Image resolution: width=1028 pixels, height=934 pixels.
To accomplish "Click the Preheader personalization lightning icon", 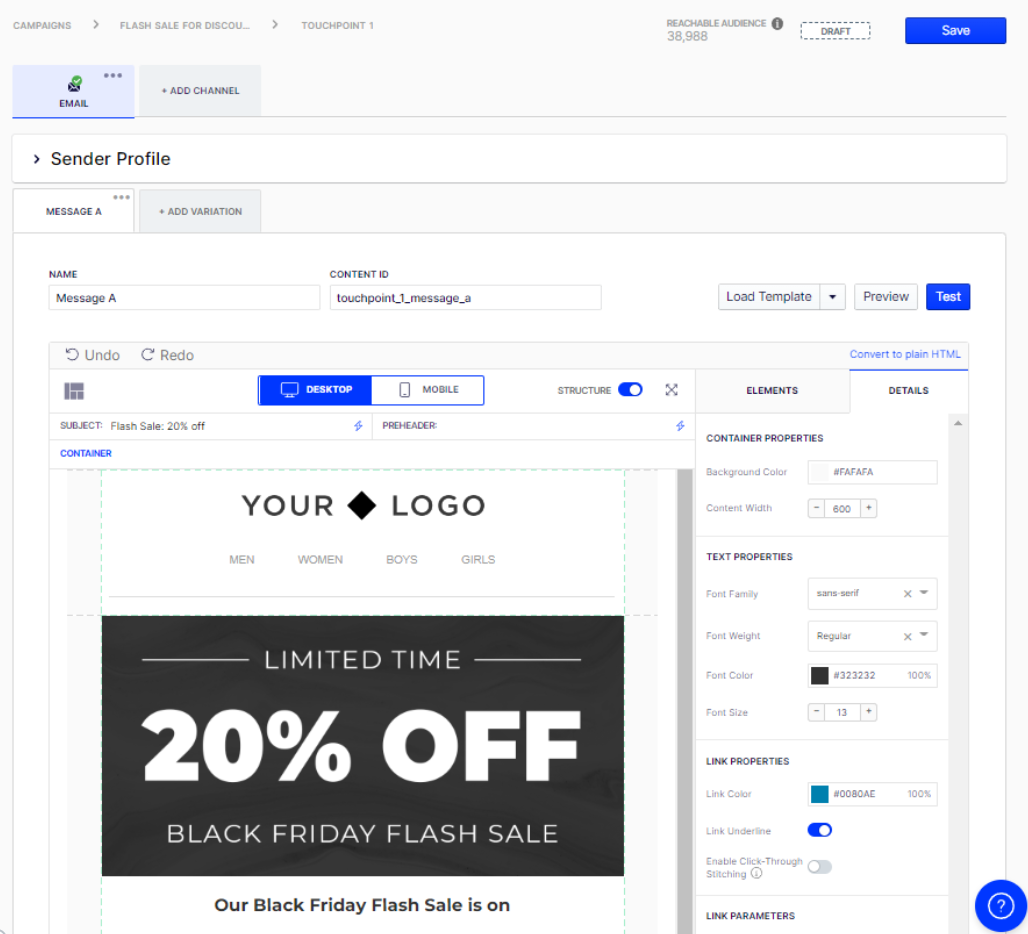I will pos(680,426).
